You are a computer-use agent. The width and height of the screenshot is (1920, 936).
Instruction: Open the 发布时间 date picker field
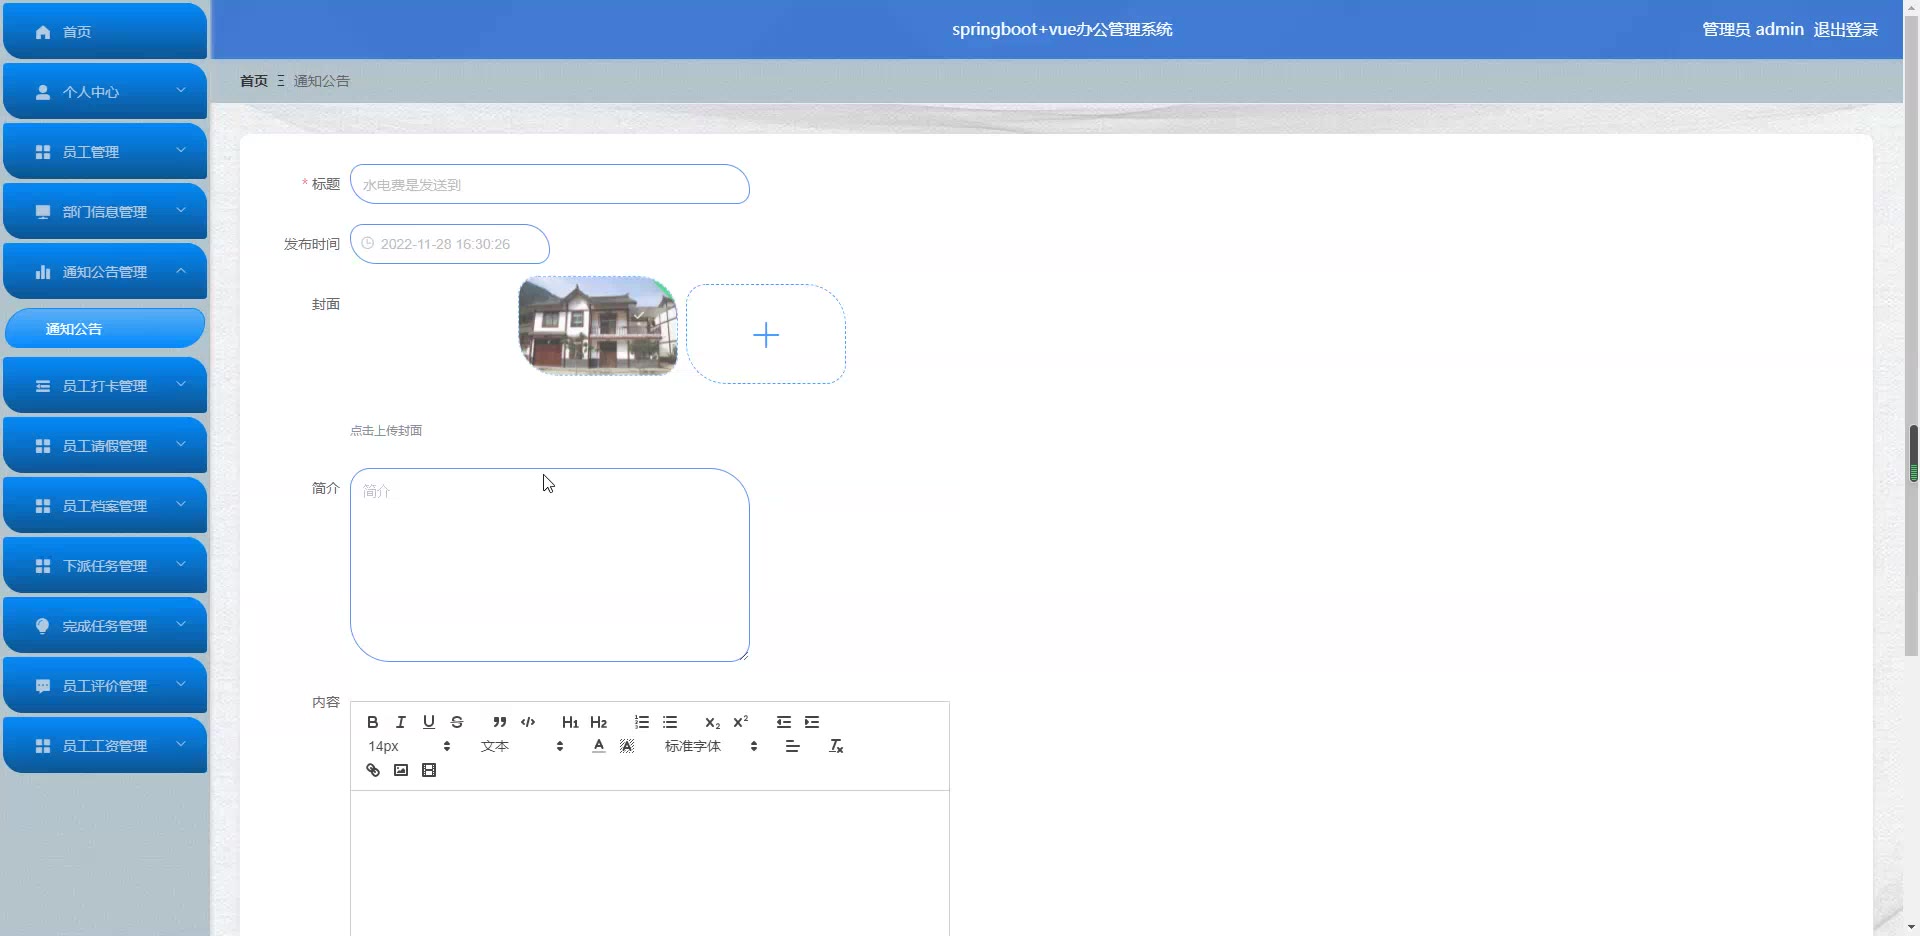449,244
